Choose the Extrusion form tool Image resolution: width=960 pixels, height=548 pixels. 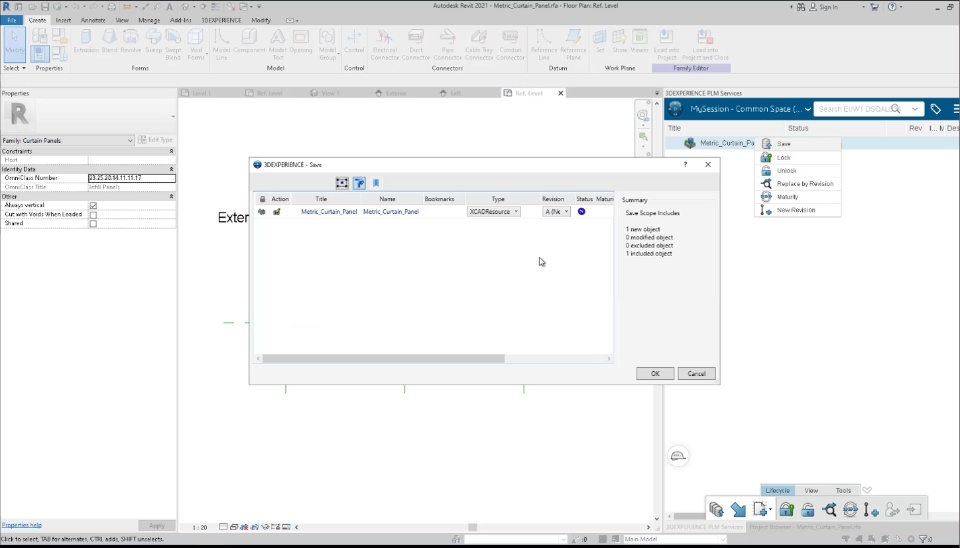[x=86, y=41]
